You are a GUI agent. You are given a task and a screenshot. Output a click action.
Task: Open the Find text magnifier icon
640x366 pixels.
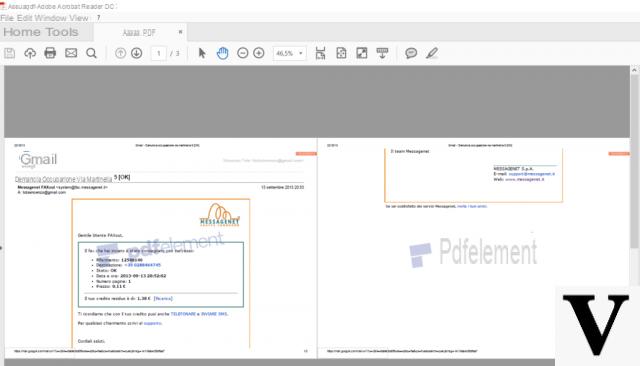point(91,53)
